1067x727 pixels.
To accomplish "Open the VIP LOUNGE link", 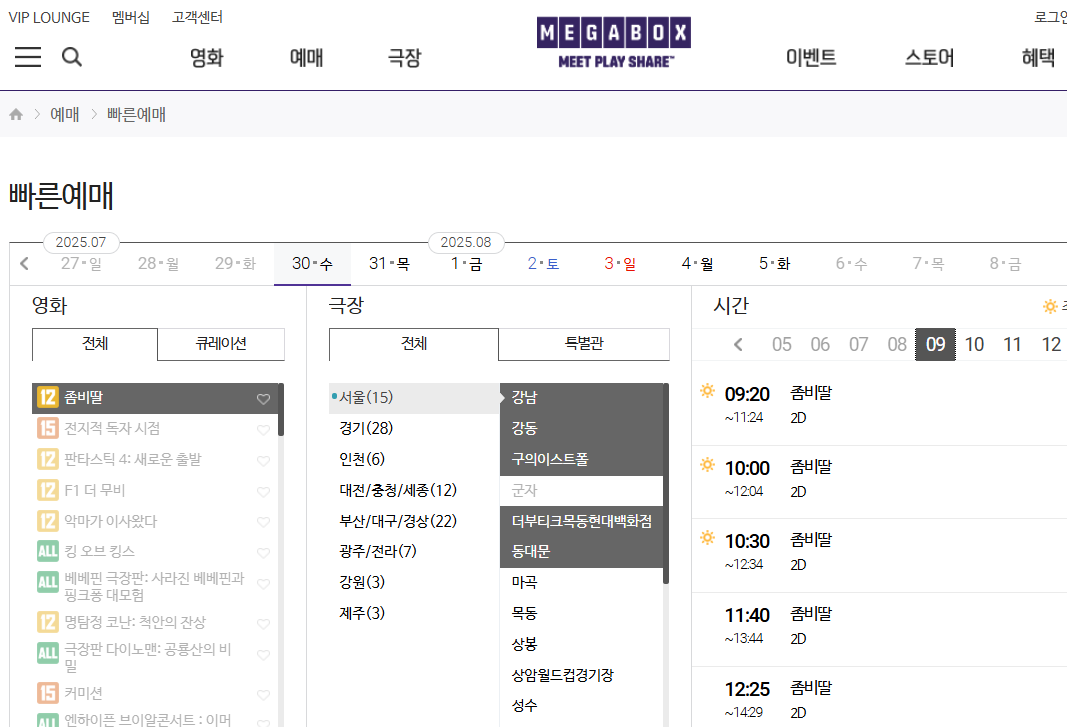I will click(49, 16).
